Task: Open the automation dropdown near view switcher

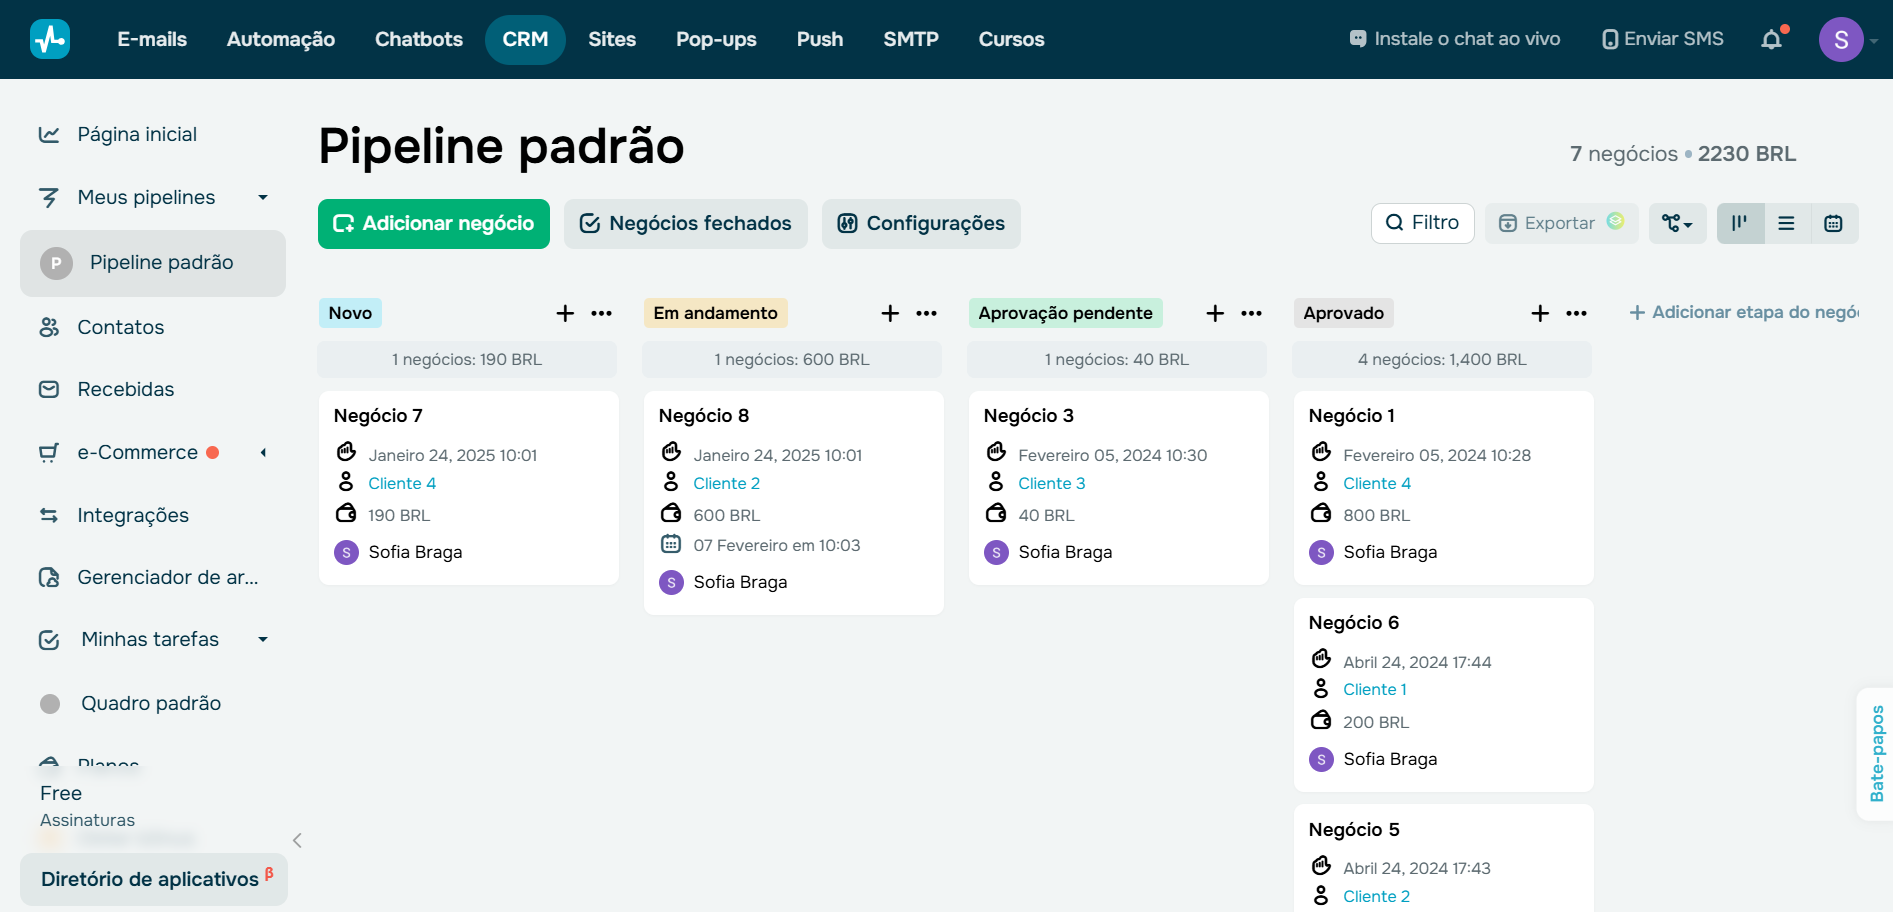Action: 1677,223
